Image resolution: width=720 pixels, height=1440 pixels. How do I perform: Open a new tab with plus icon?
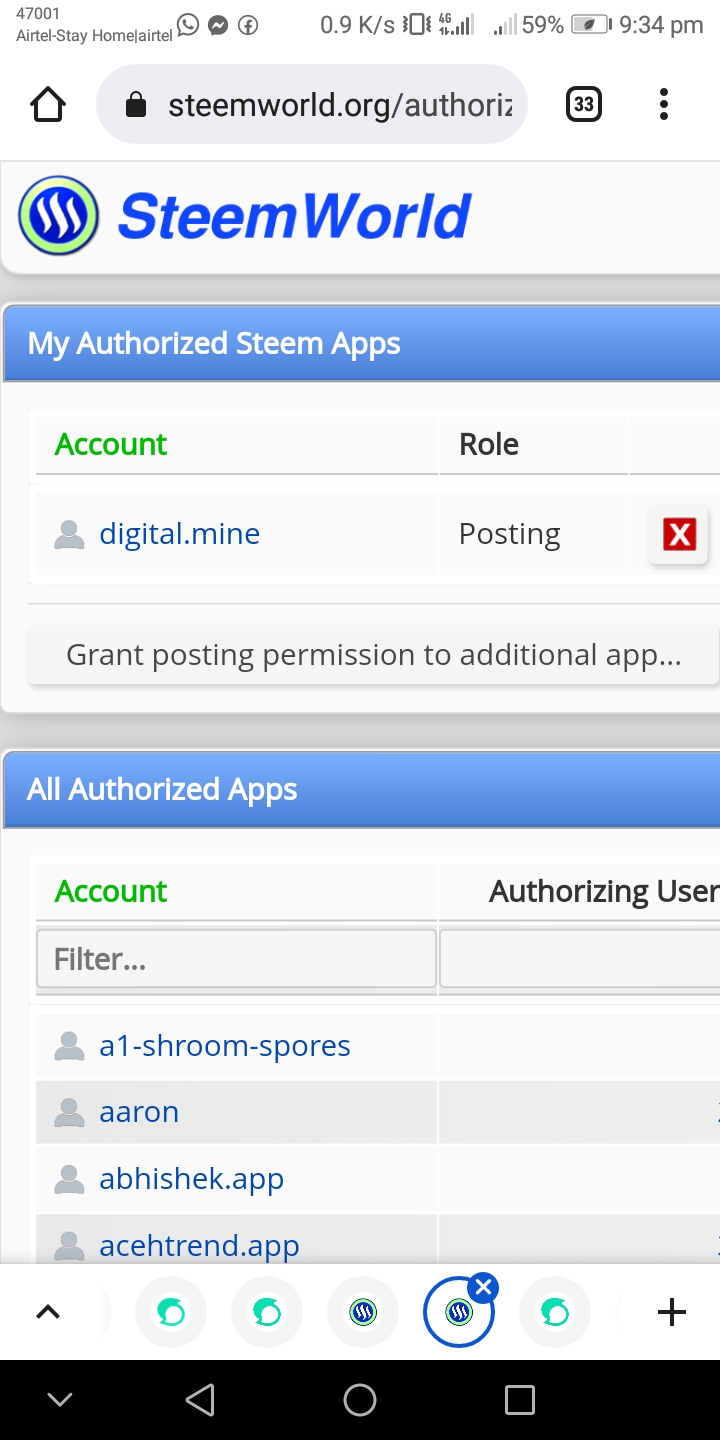[x=672, y=1312]
